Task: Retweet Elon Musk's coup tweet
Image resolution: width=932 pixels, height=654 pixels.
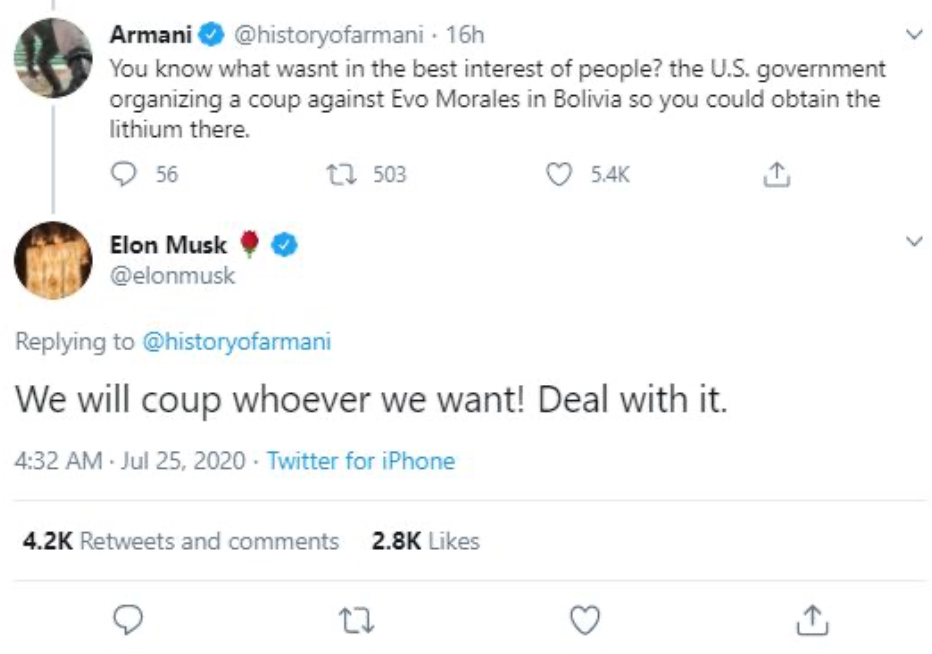Action: [x=357, y=621]
